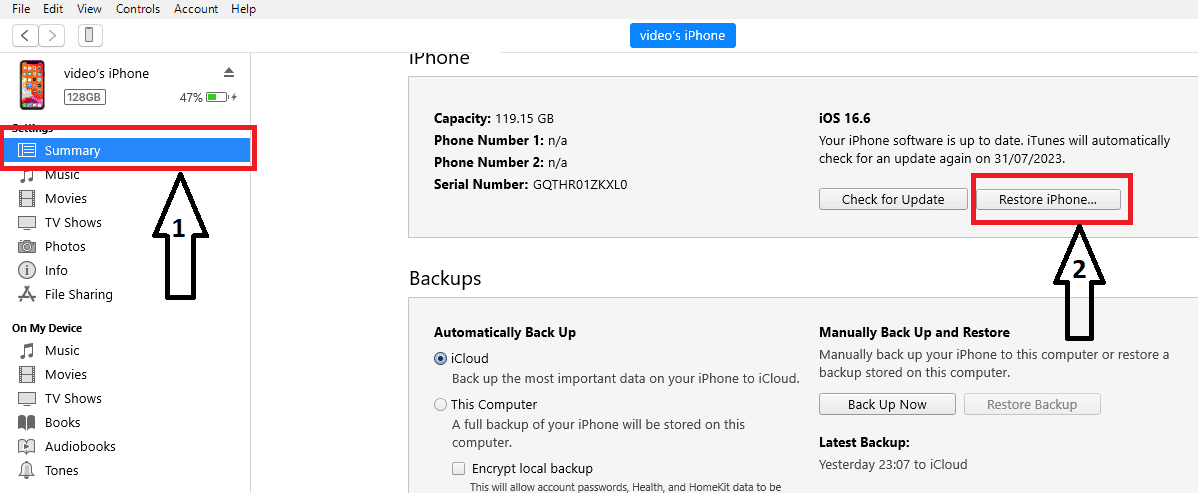The height and width of the screenshot is (493, 1198).
Task: Enable Encrypt local backup
Action: pyautogui.click(x=459, y=468)
